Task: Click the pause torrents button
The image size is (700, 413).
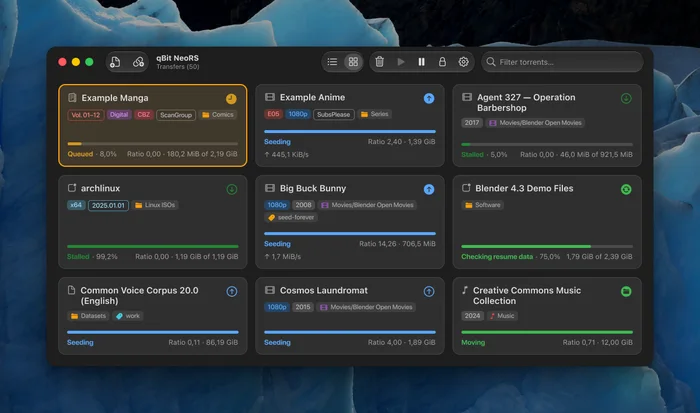Action: tap(421, 62)
